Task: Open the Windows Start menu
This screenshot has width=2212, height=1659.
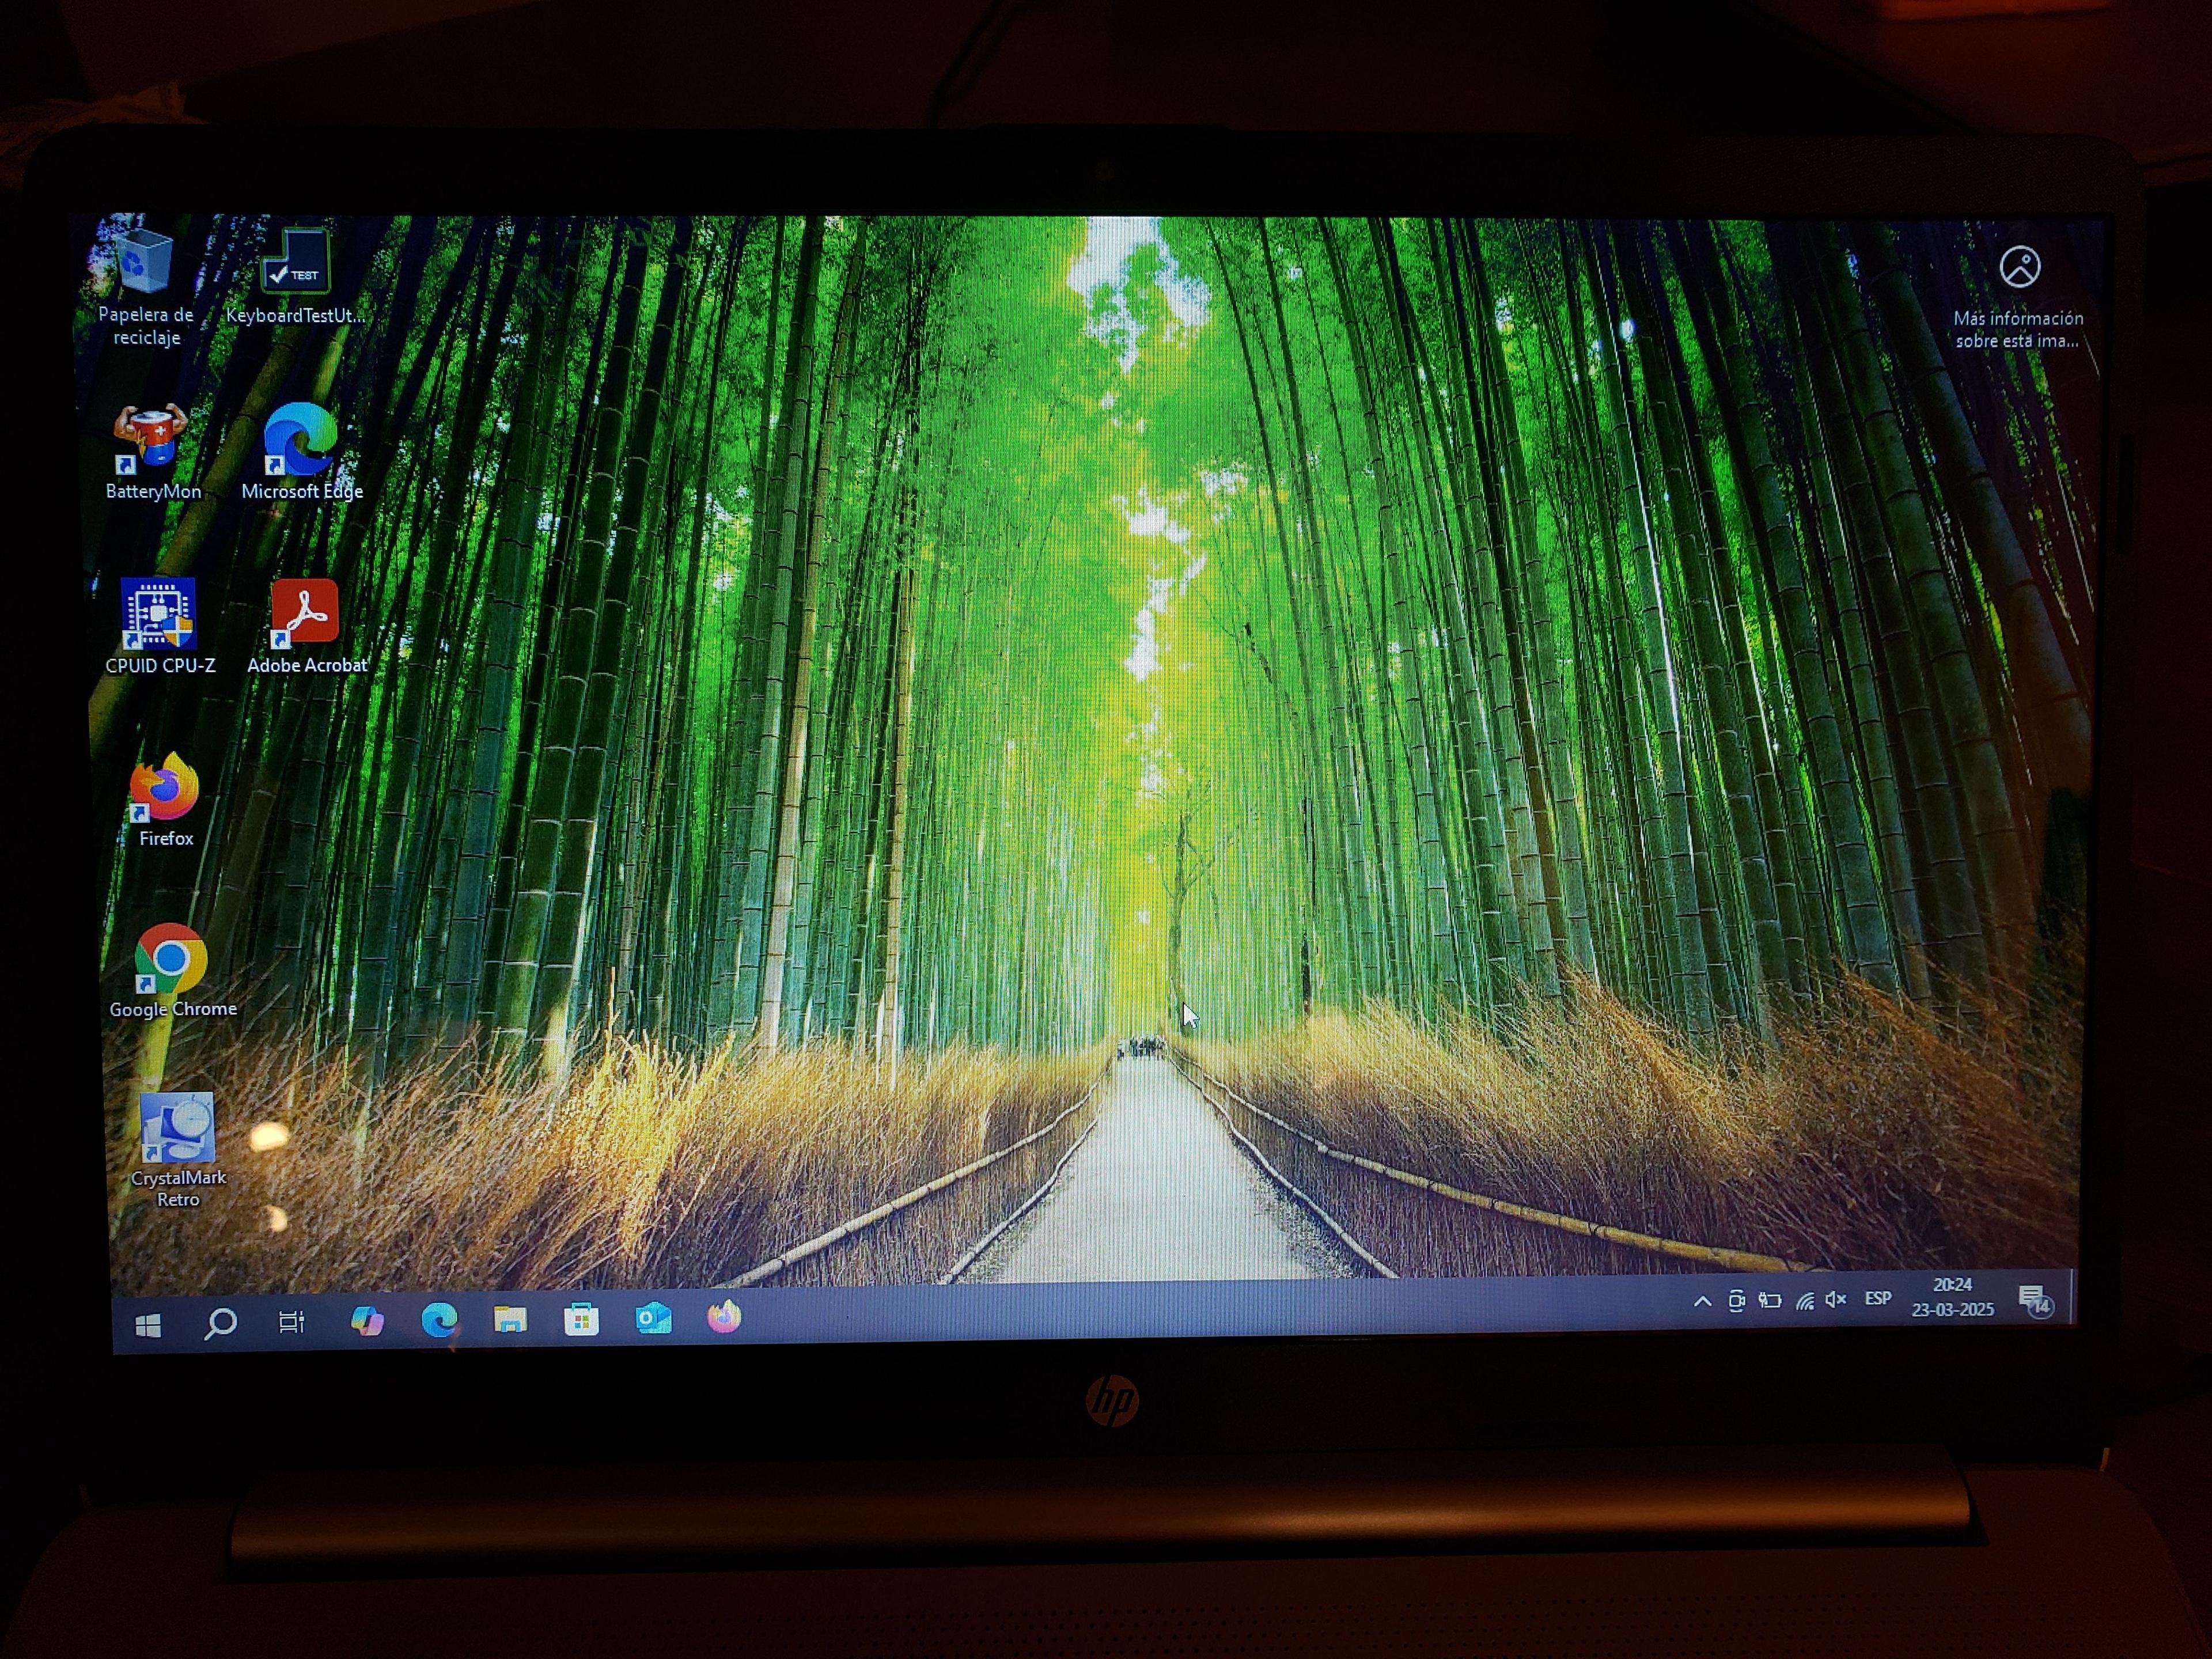Action: click(148, 1325)
